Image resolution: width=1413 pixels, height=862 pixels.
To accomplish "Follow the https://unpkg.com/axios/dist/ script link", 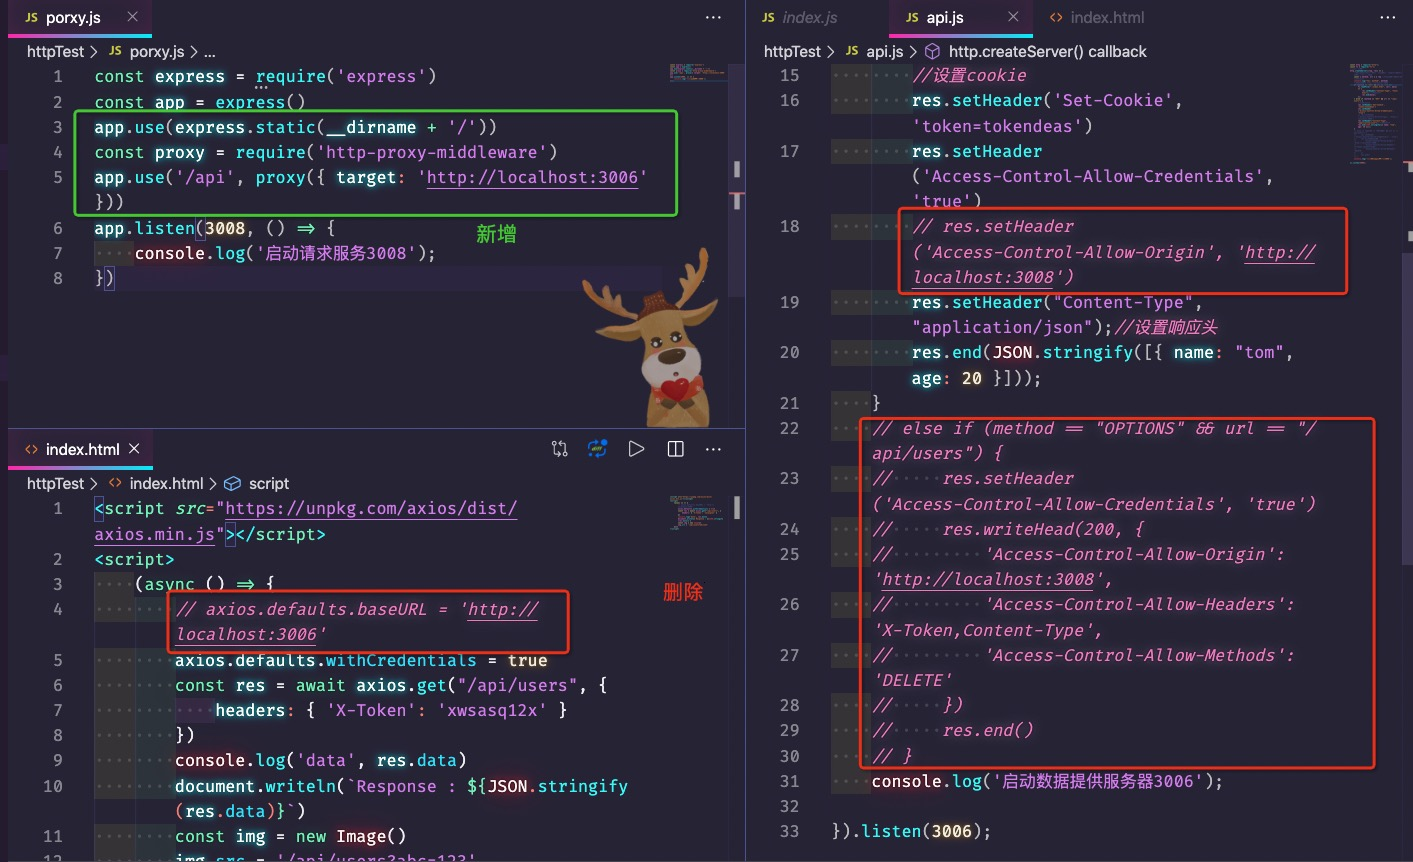I will click(x=371, y=509).
